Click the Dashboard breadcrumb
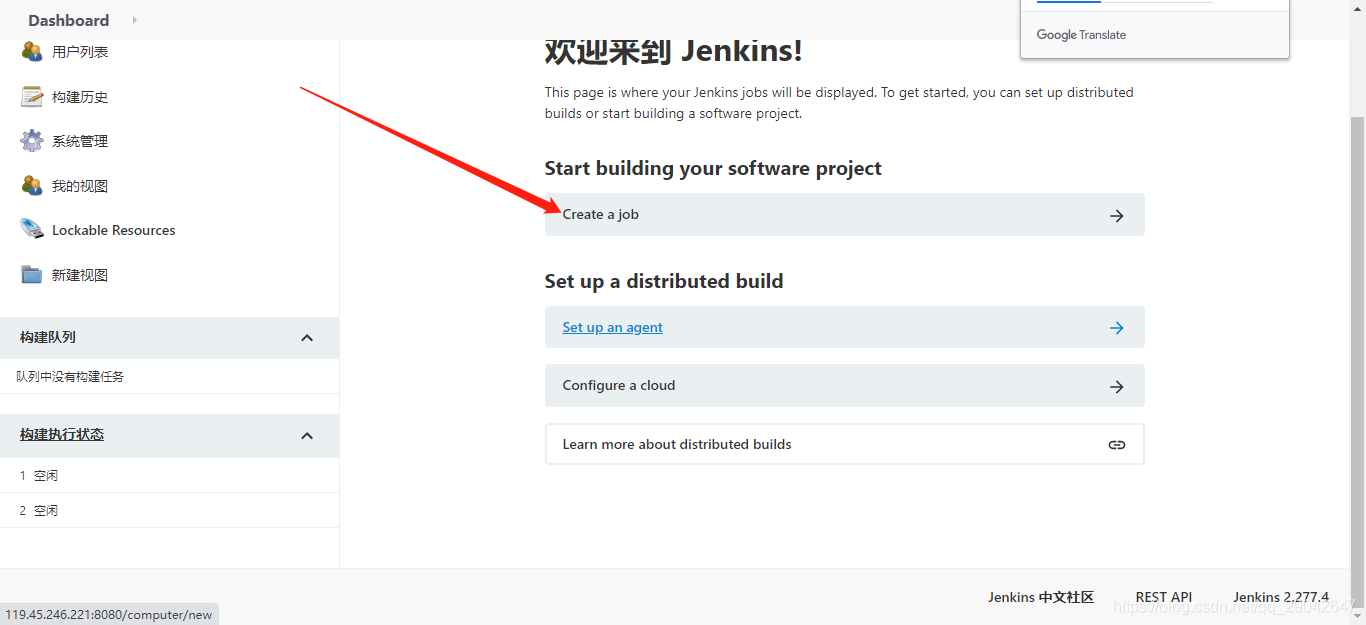The width and height of the screenshot is (1366, 625). (x=69, y=20)
